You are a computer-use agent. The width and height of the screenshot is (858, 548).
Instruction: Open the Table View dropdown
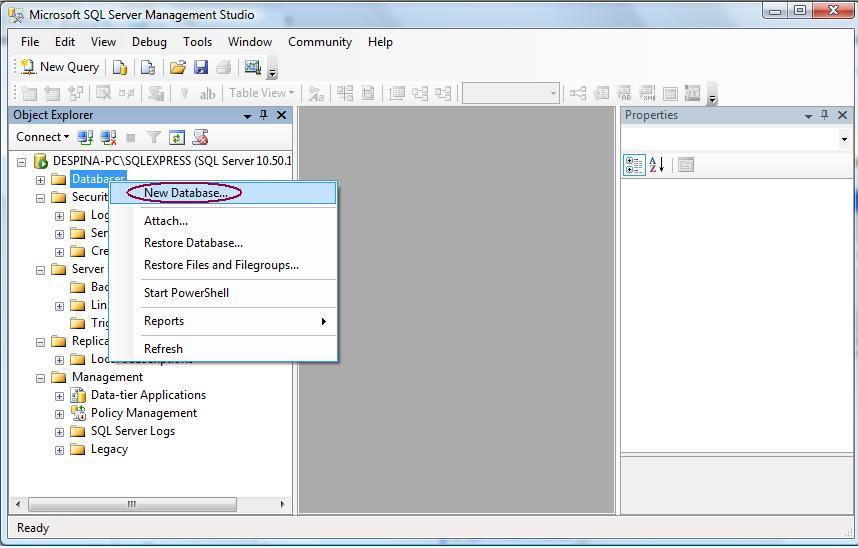click(261, 93)
